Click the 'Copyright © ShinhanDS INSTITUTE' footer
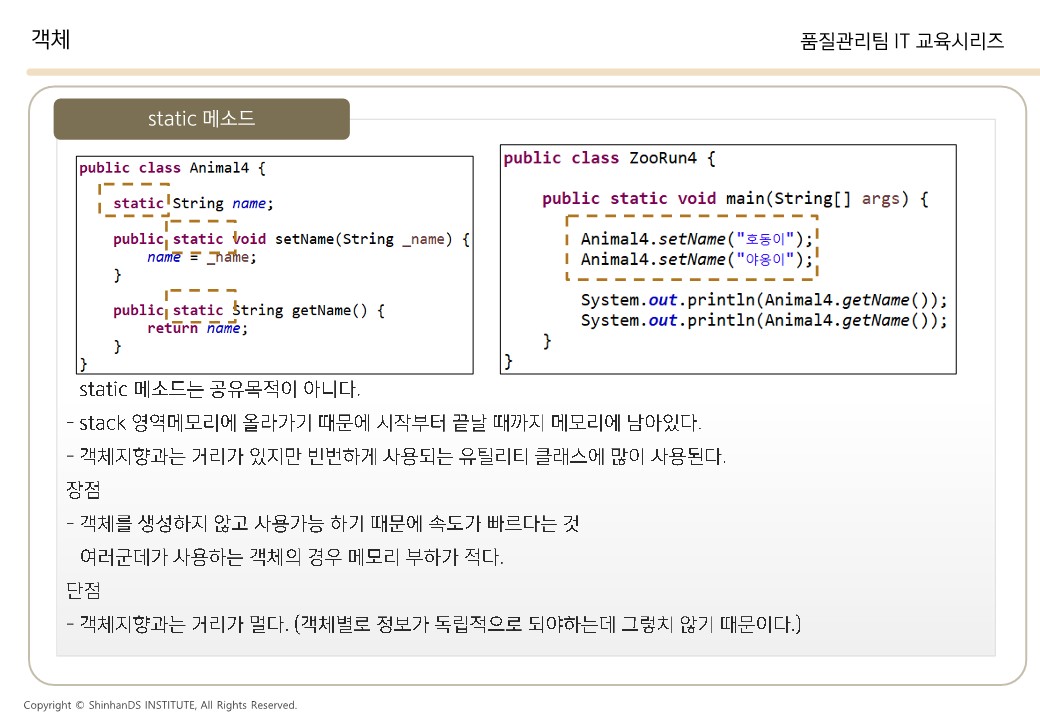Image resolution: width=1040 pixels, height=720 pixels. point(160,705)
